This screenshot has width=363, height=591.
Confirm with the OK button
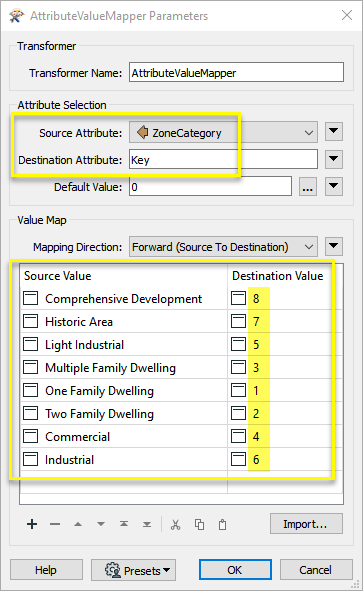[235, 570]
